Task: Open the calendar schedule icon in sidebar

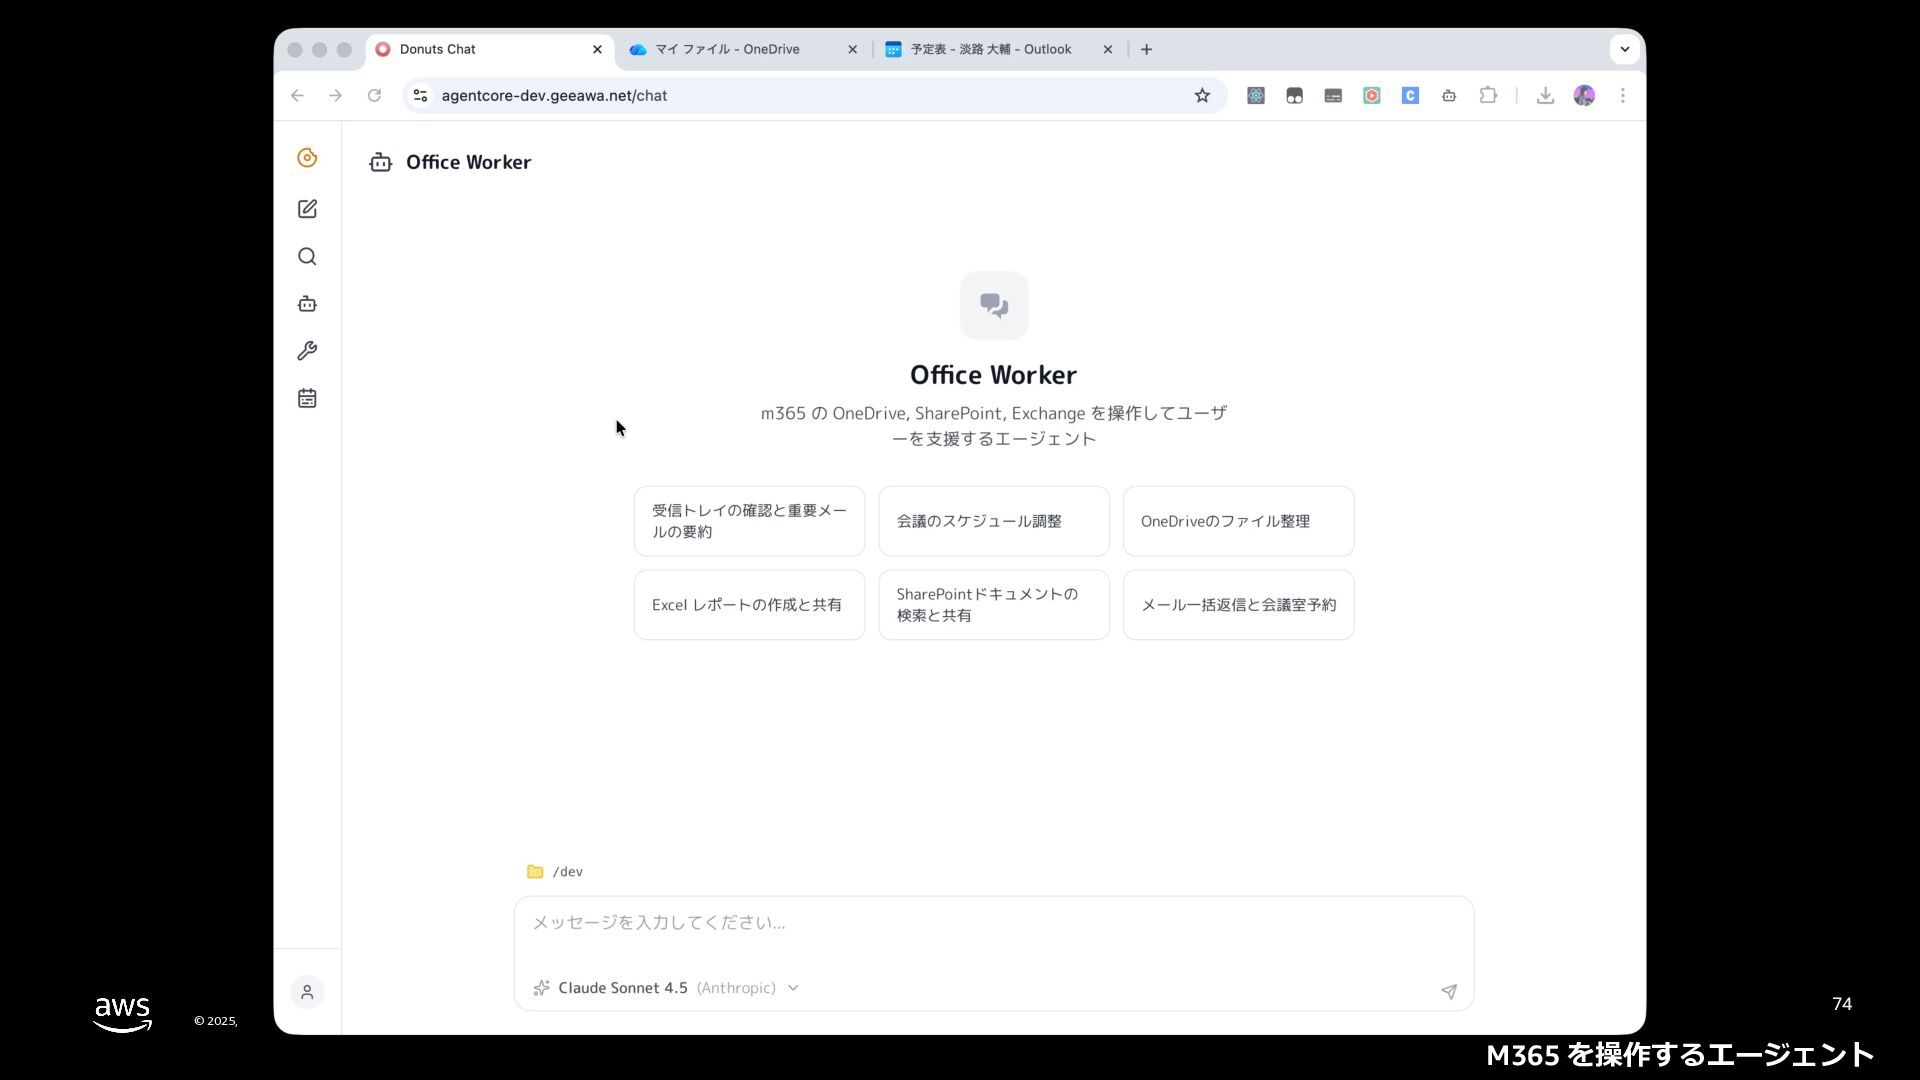Action: point(307,398)
